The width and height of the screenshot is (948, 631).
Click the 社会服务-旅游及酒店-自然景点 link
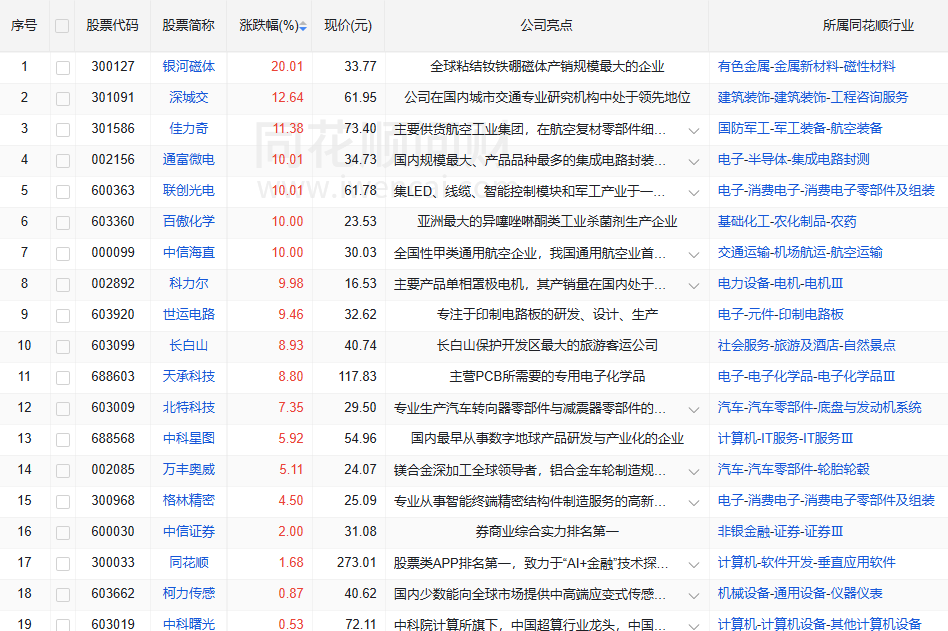[x=806, y=345]
